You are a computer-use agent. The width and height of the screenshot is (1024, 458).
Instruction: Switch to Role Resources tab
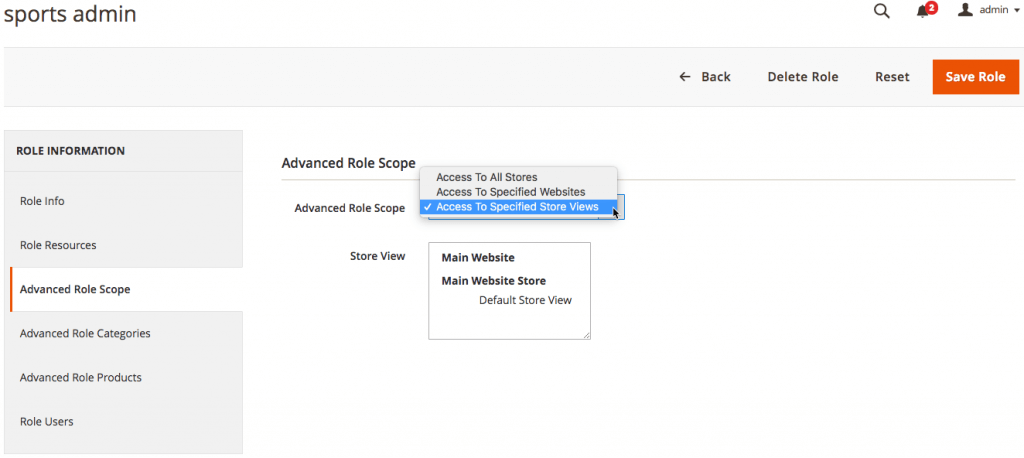(58, 245)
